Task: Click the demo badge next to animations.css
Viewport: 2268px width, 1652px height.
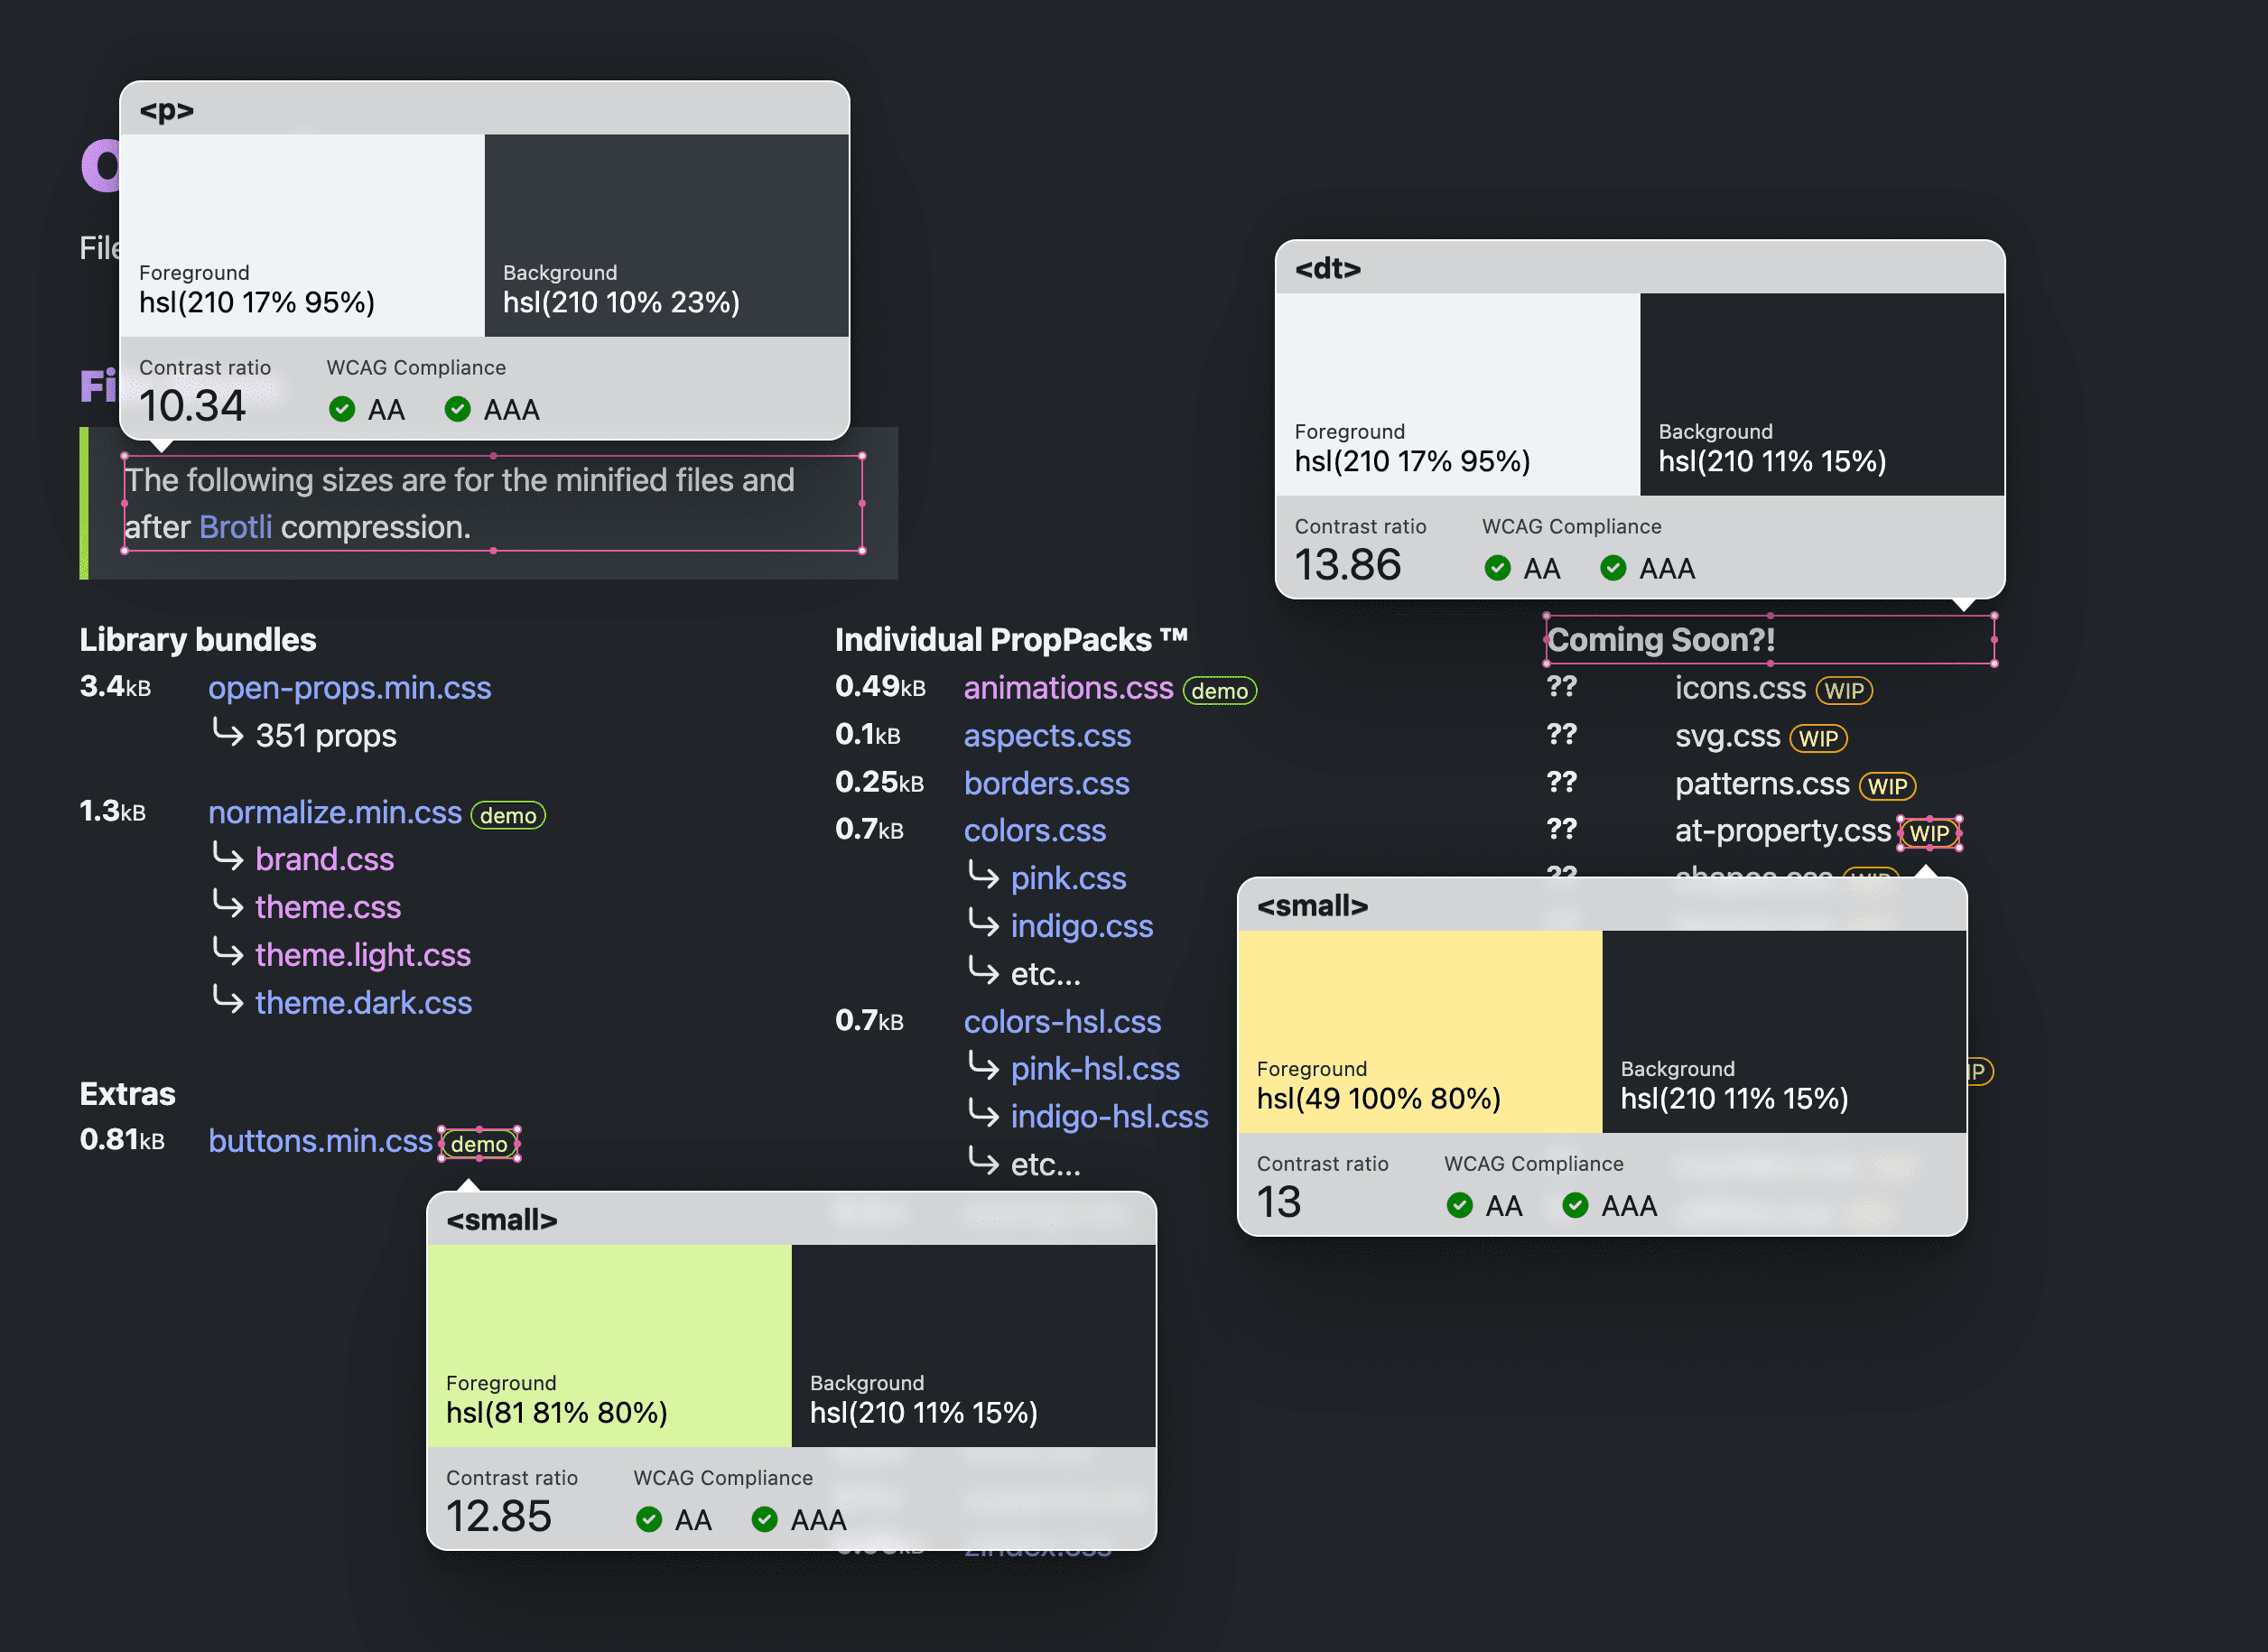Action: (x=1222, y=689)
